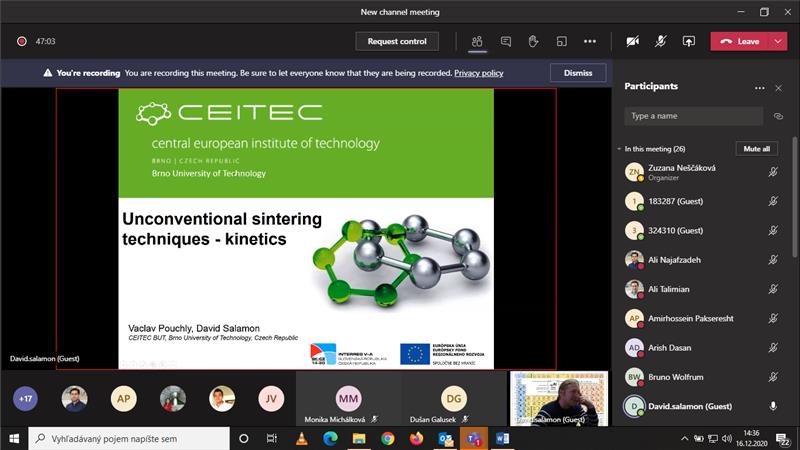Click the shared presentation slide
Screen dimensions: 800x450
(x=306, y=229)
